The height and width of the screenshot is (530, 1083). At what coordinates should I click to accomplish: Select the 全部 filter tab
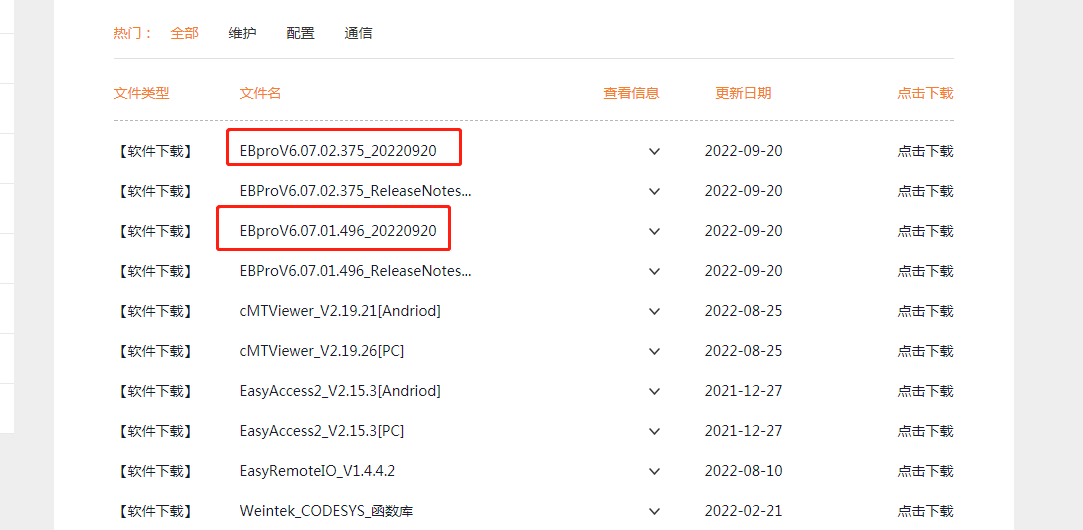tap(184, 33)
